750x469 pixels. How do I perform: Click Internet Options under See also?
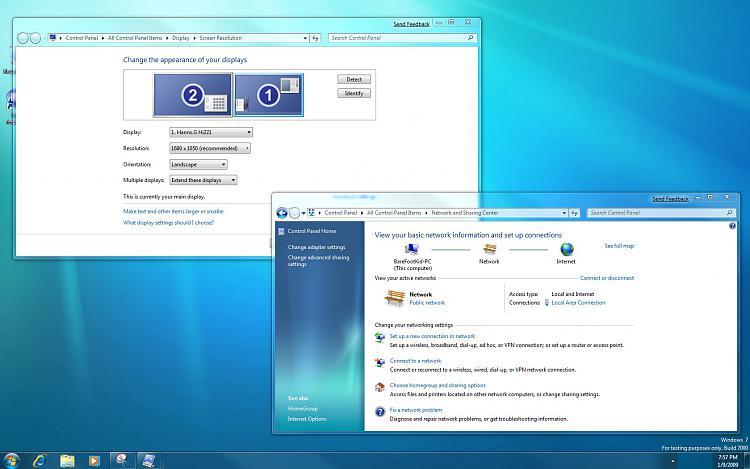(x=307, y=419)
